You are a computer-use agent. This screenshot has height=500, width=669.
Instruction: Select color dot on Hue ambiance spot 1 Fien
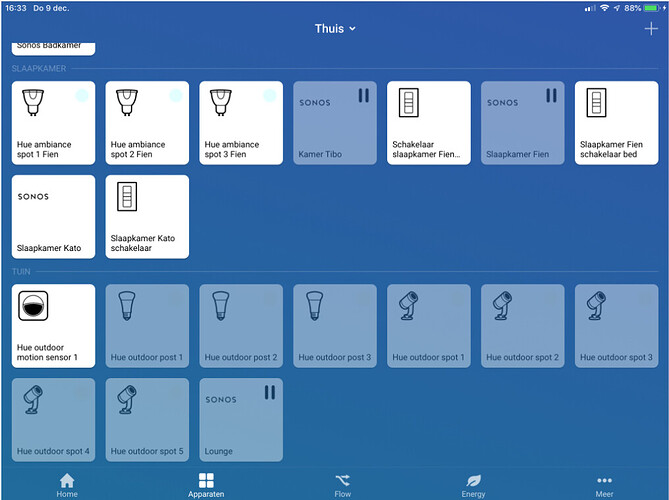[82, 95]
